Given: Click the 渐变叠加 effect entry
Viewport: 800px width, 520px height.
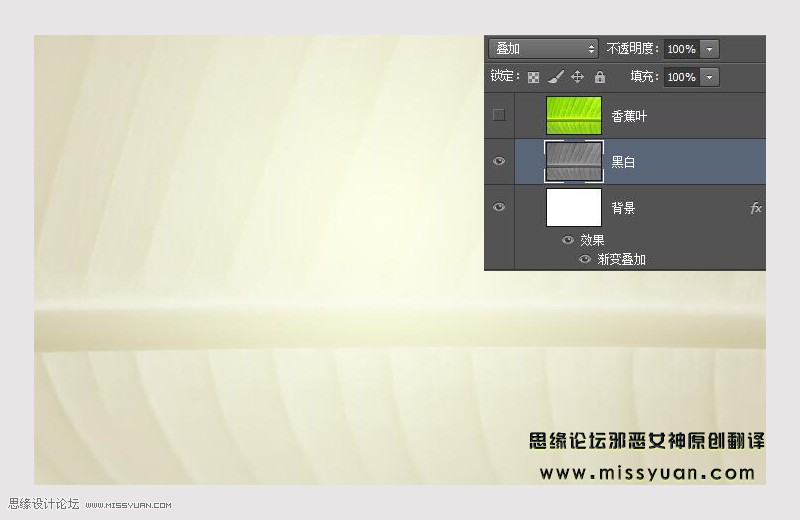Looking at the screenshot, I should tap(621, 259).
